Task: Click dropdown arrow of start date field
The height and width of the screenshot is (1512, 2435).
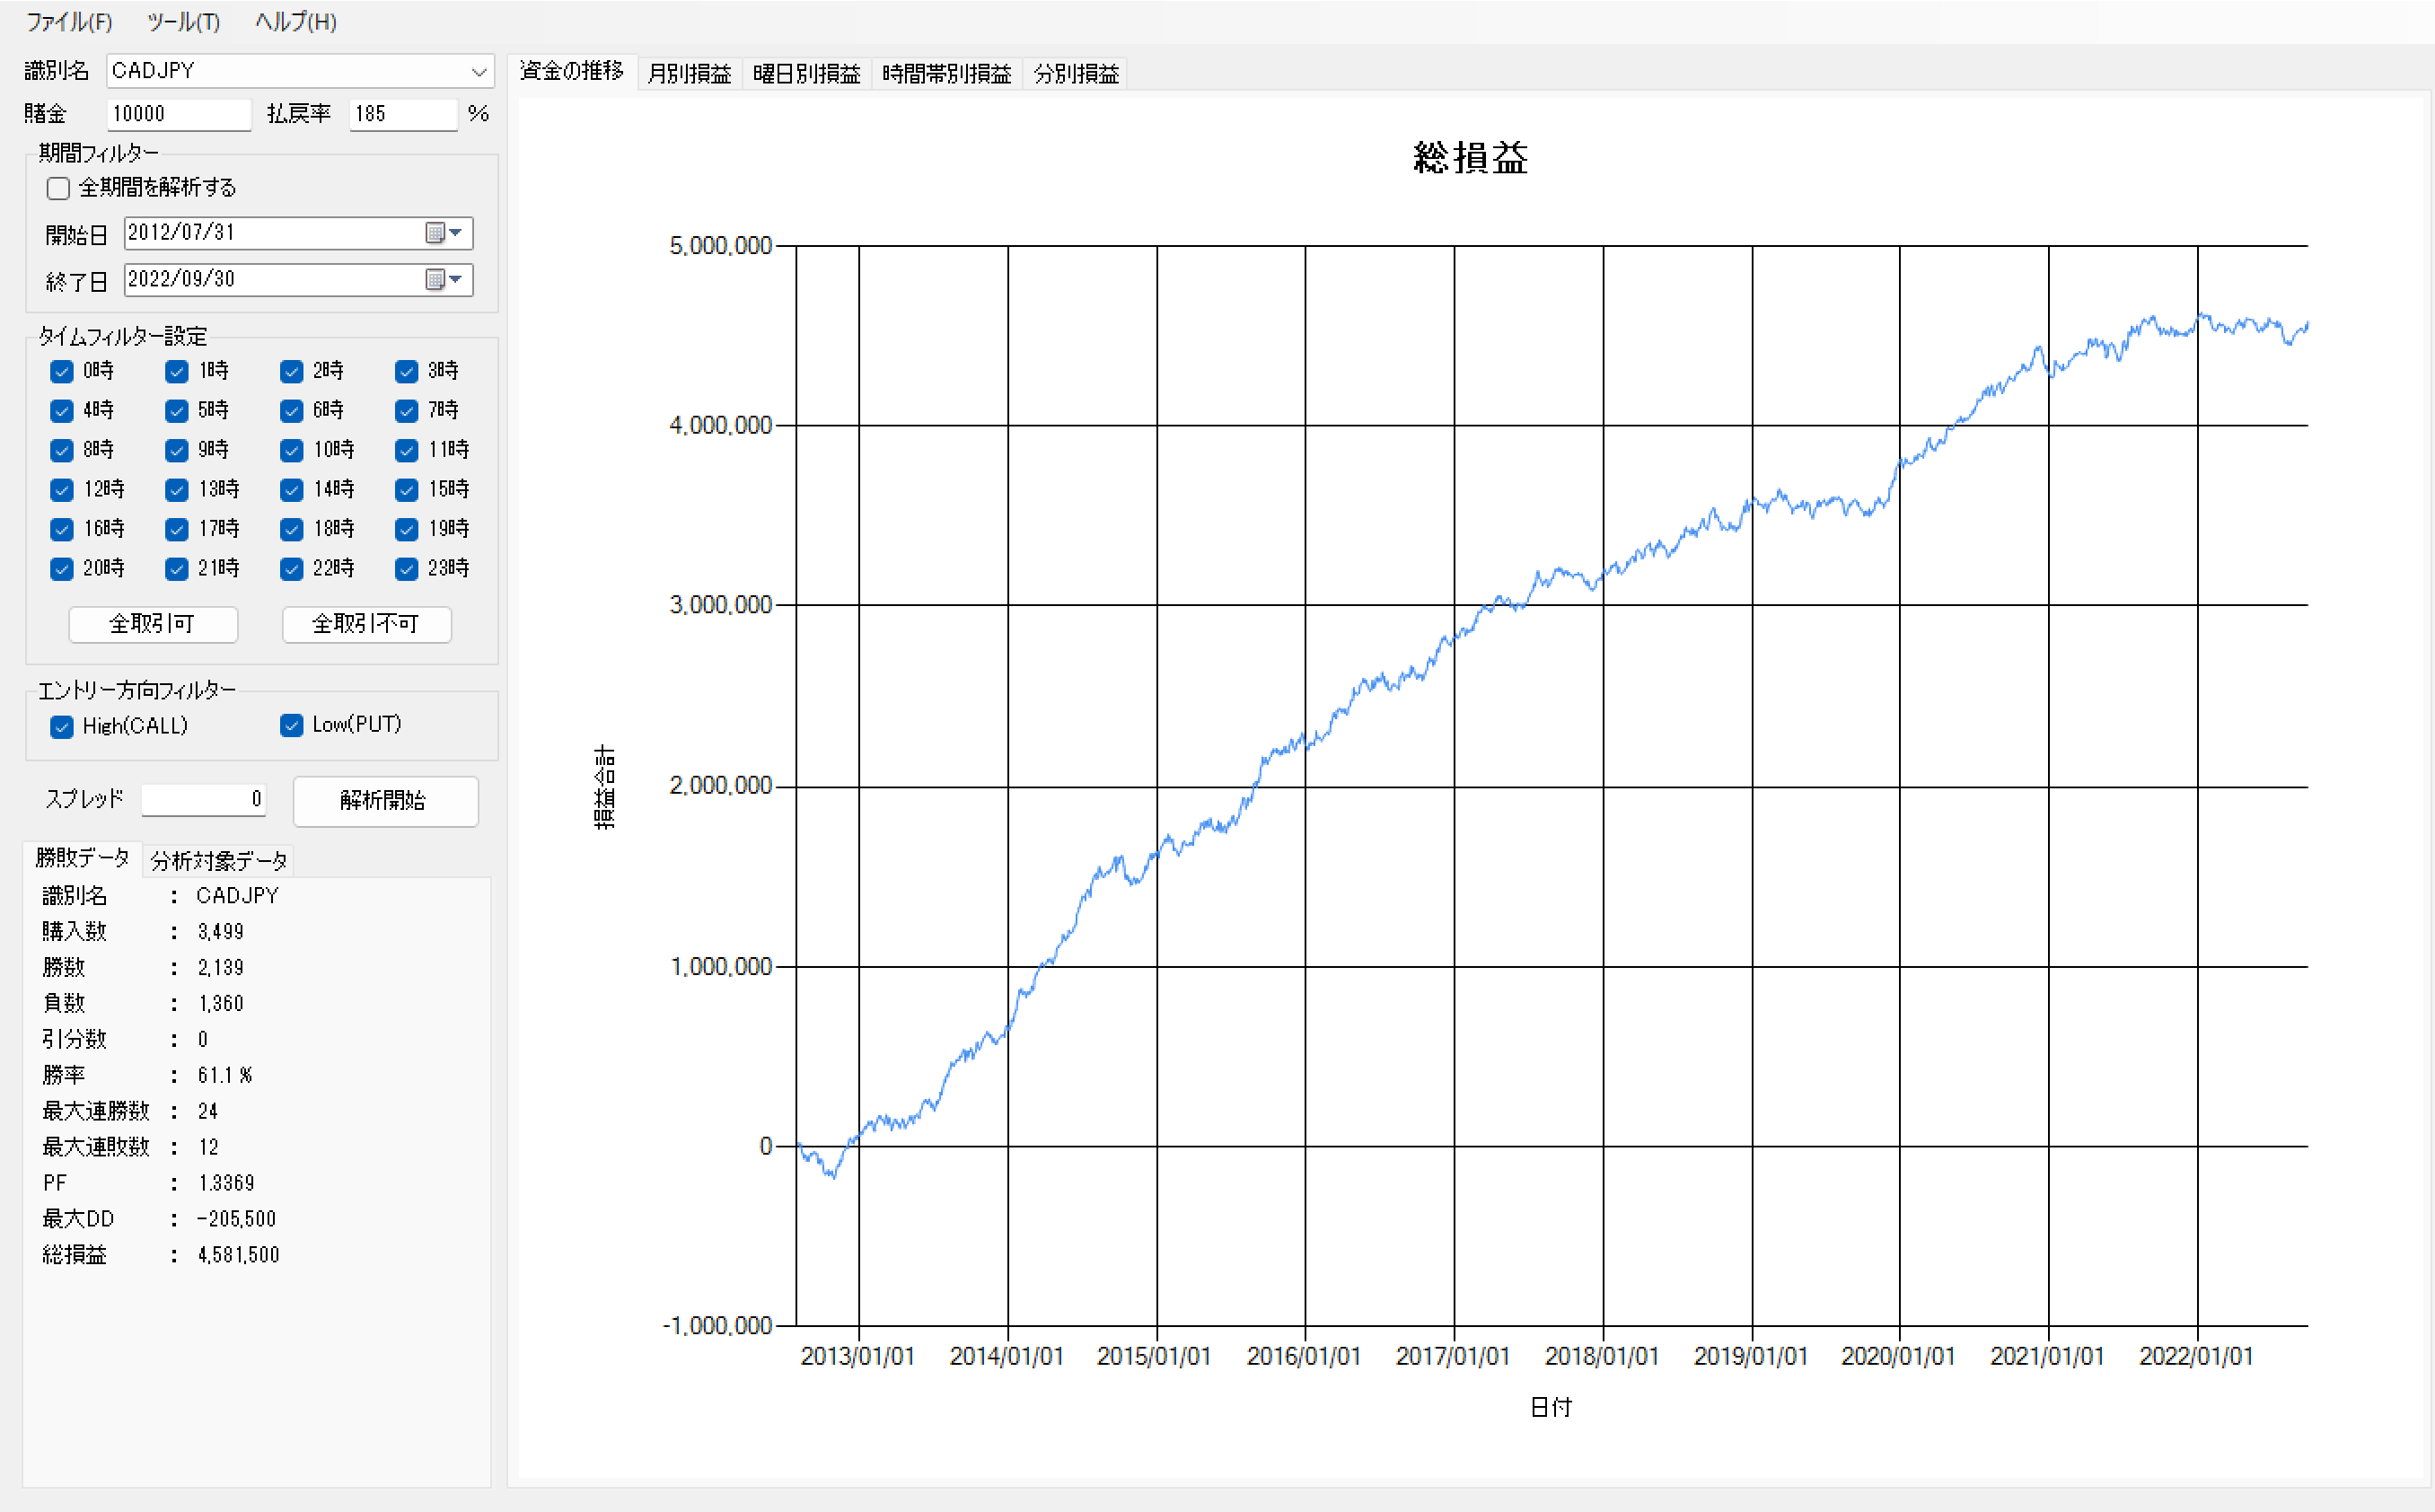Action: [456, 233]
